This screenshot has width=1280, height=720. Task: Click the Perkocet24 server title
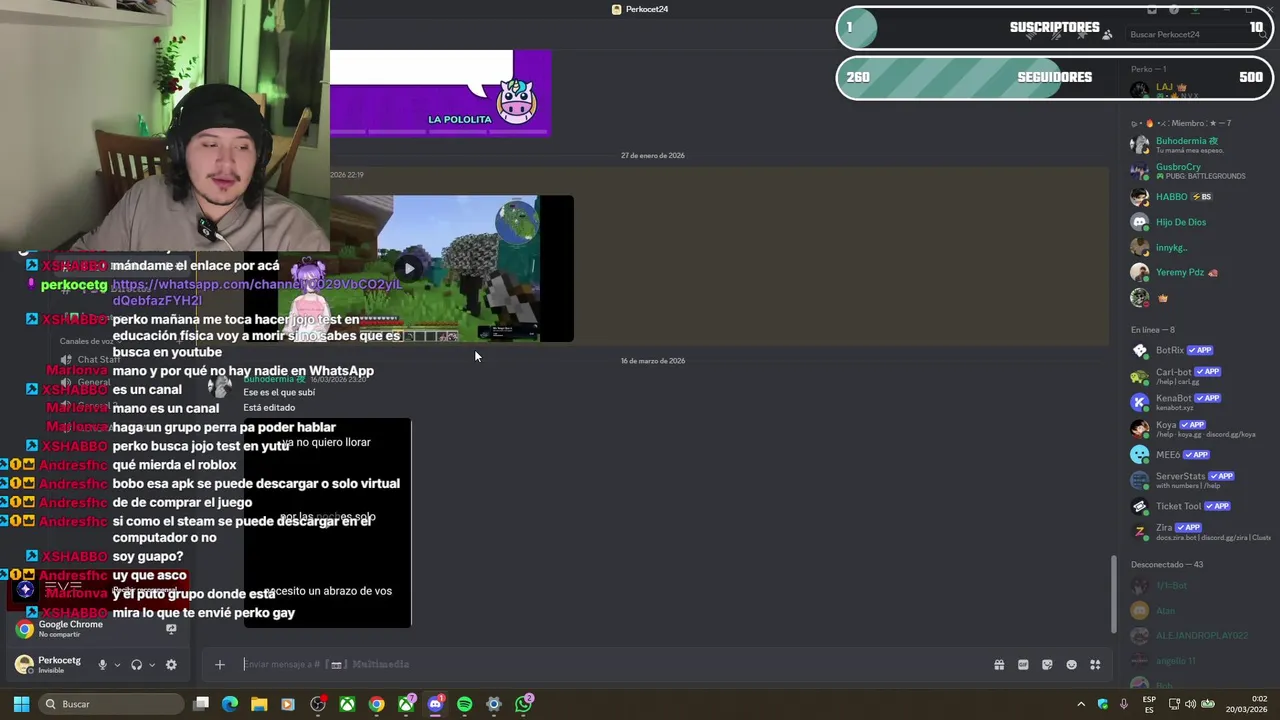(x=647, y=9)
